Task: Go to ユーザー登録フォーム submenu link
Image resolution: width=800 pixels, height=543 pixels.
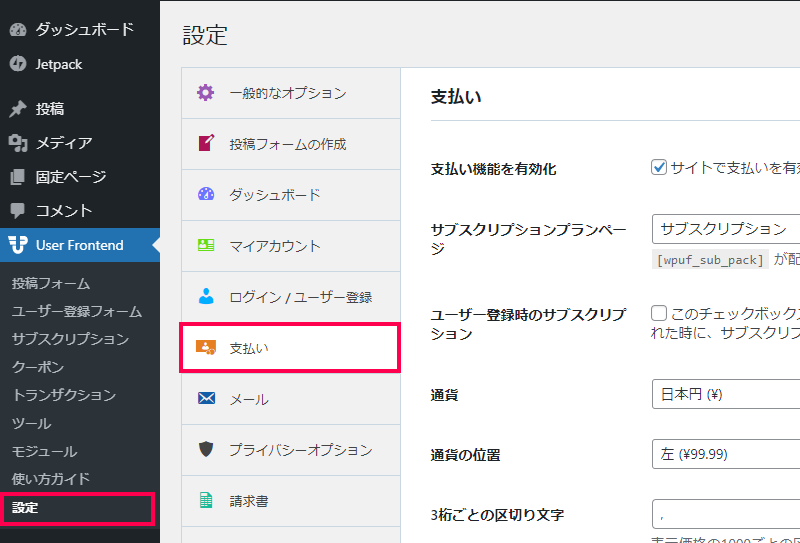Action: click(x=77, y=311)
